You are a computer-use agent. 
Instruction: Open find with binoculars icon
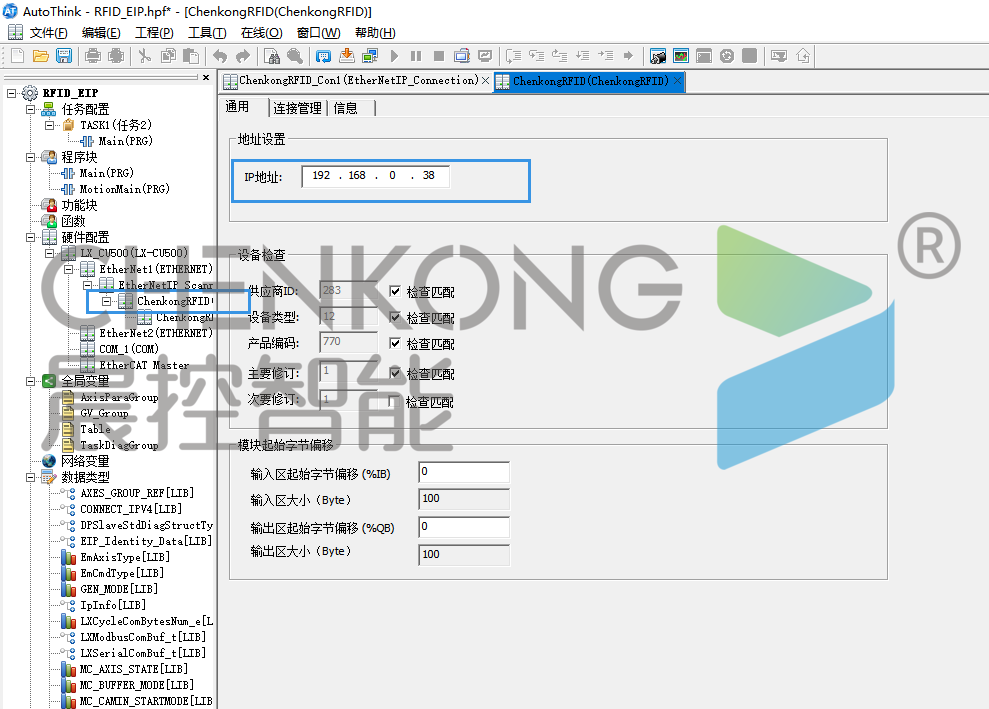click(x=272, y=56)
